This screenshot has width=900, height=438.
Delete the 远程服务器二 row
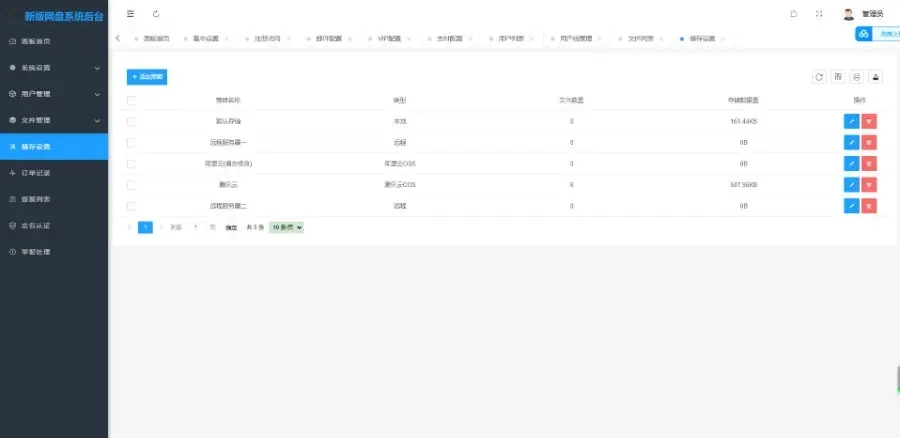(869, 206)
